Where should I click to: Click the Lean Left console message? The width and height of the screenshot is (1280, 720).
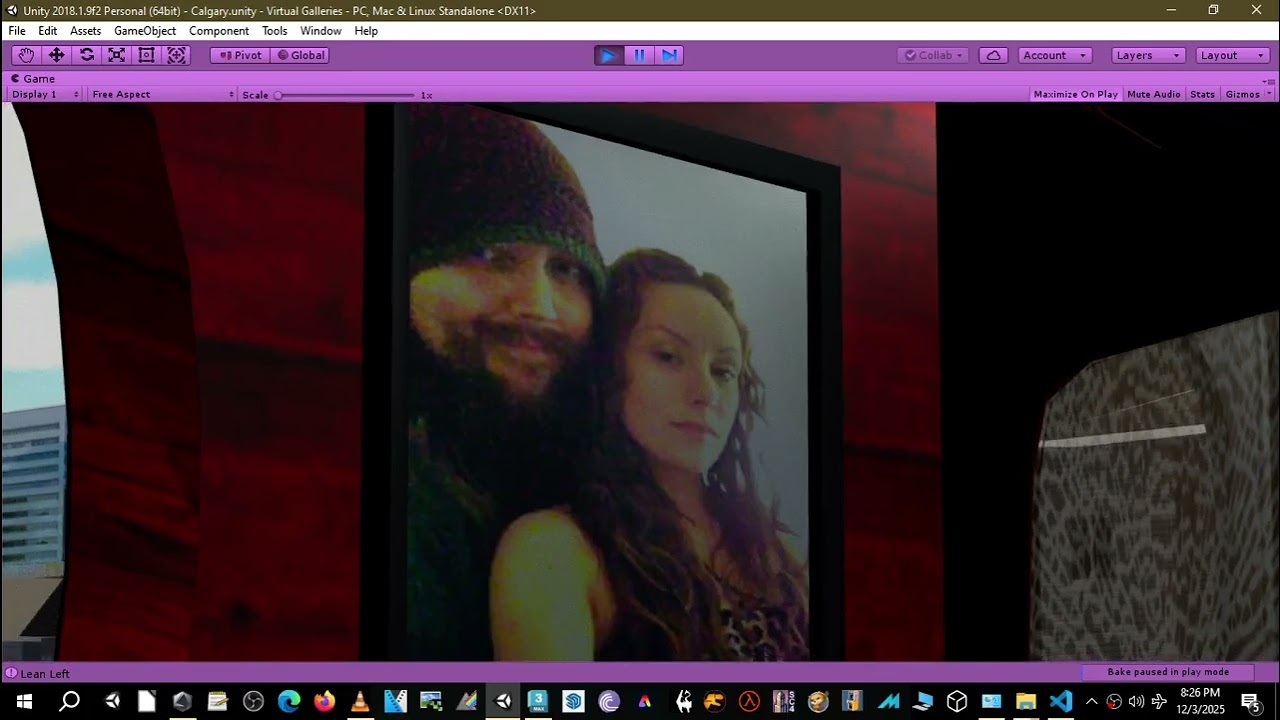[45, 674]
